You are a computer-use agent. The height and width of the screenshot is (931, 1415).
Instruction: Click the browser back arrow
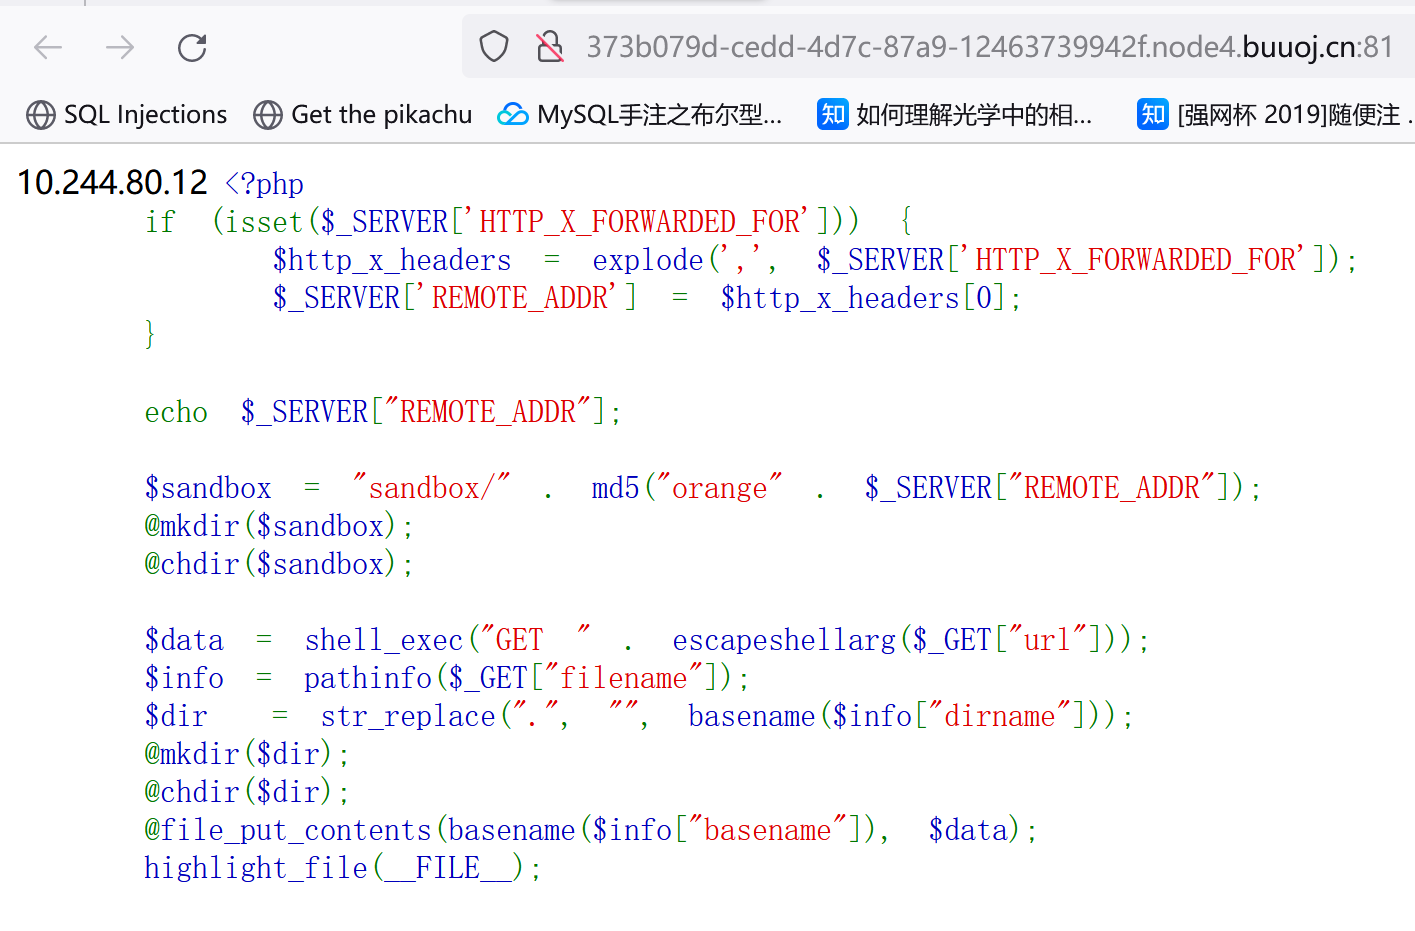[x=48, y=47]
